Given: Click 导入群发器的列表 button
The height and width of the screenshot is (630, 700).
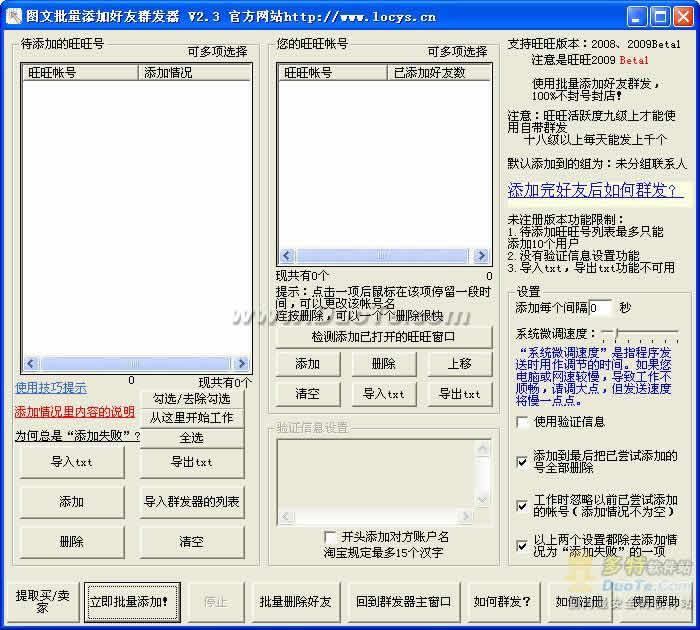Looking at the screenshot, I should [192, 502].
